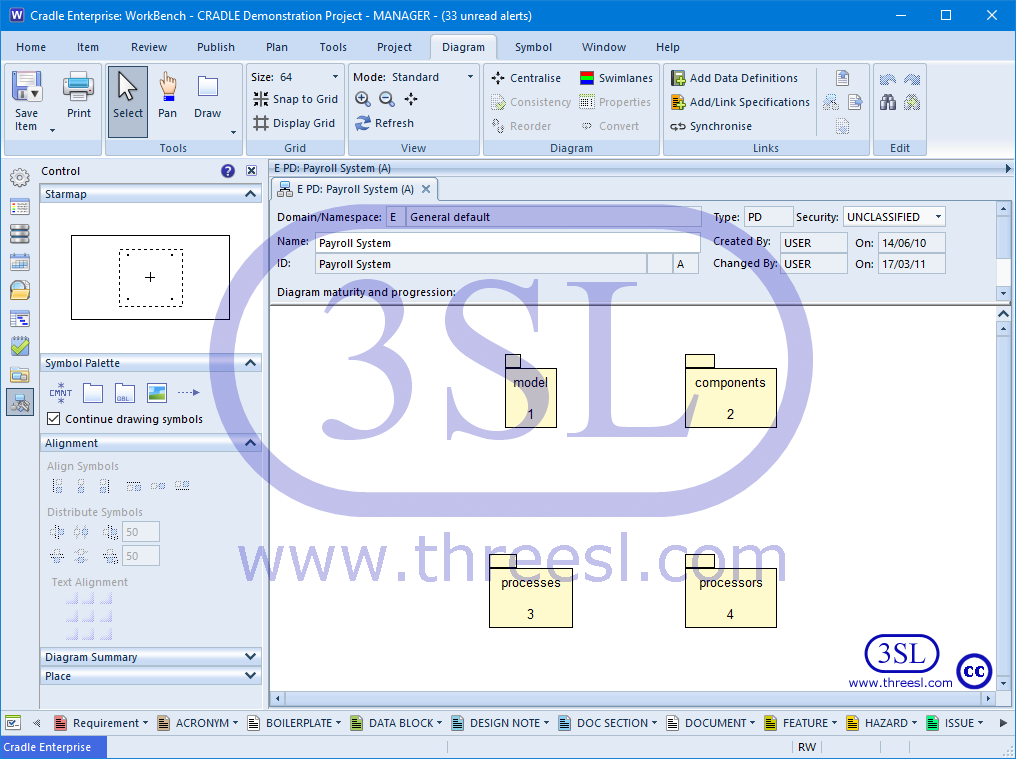This screenshot has height=759, width=1016.
Task: Open the Review ribbon tab
Action: 149,47
